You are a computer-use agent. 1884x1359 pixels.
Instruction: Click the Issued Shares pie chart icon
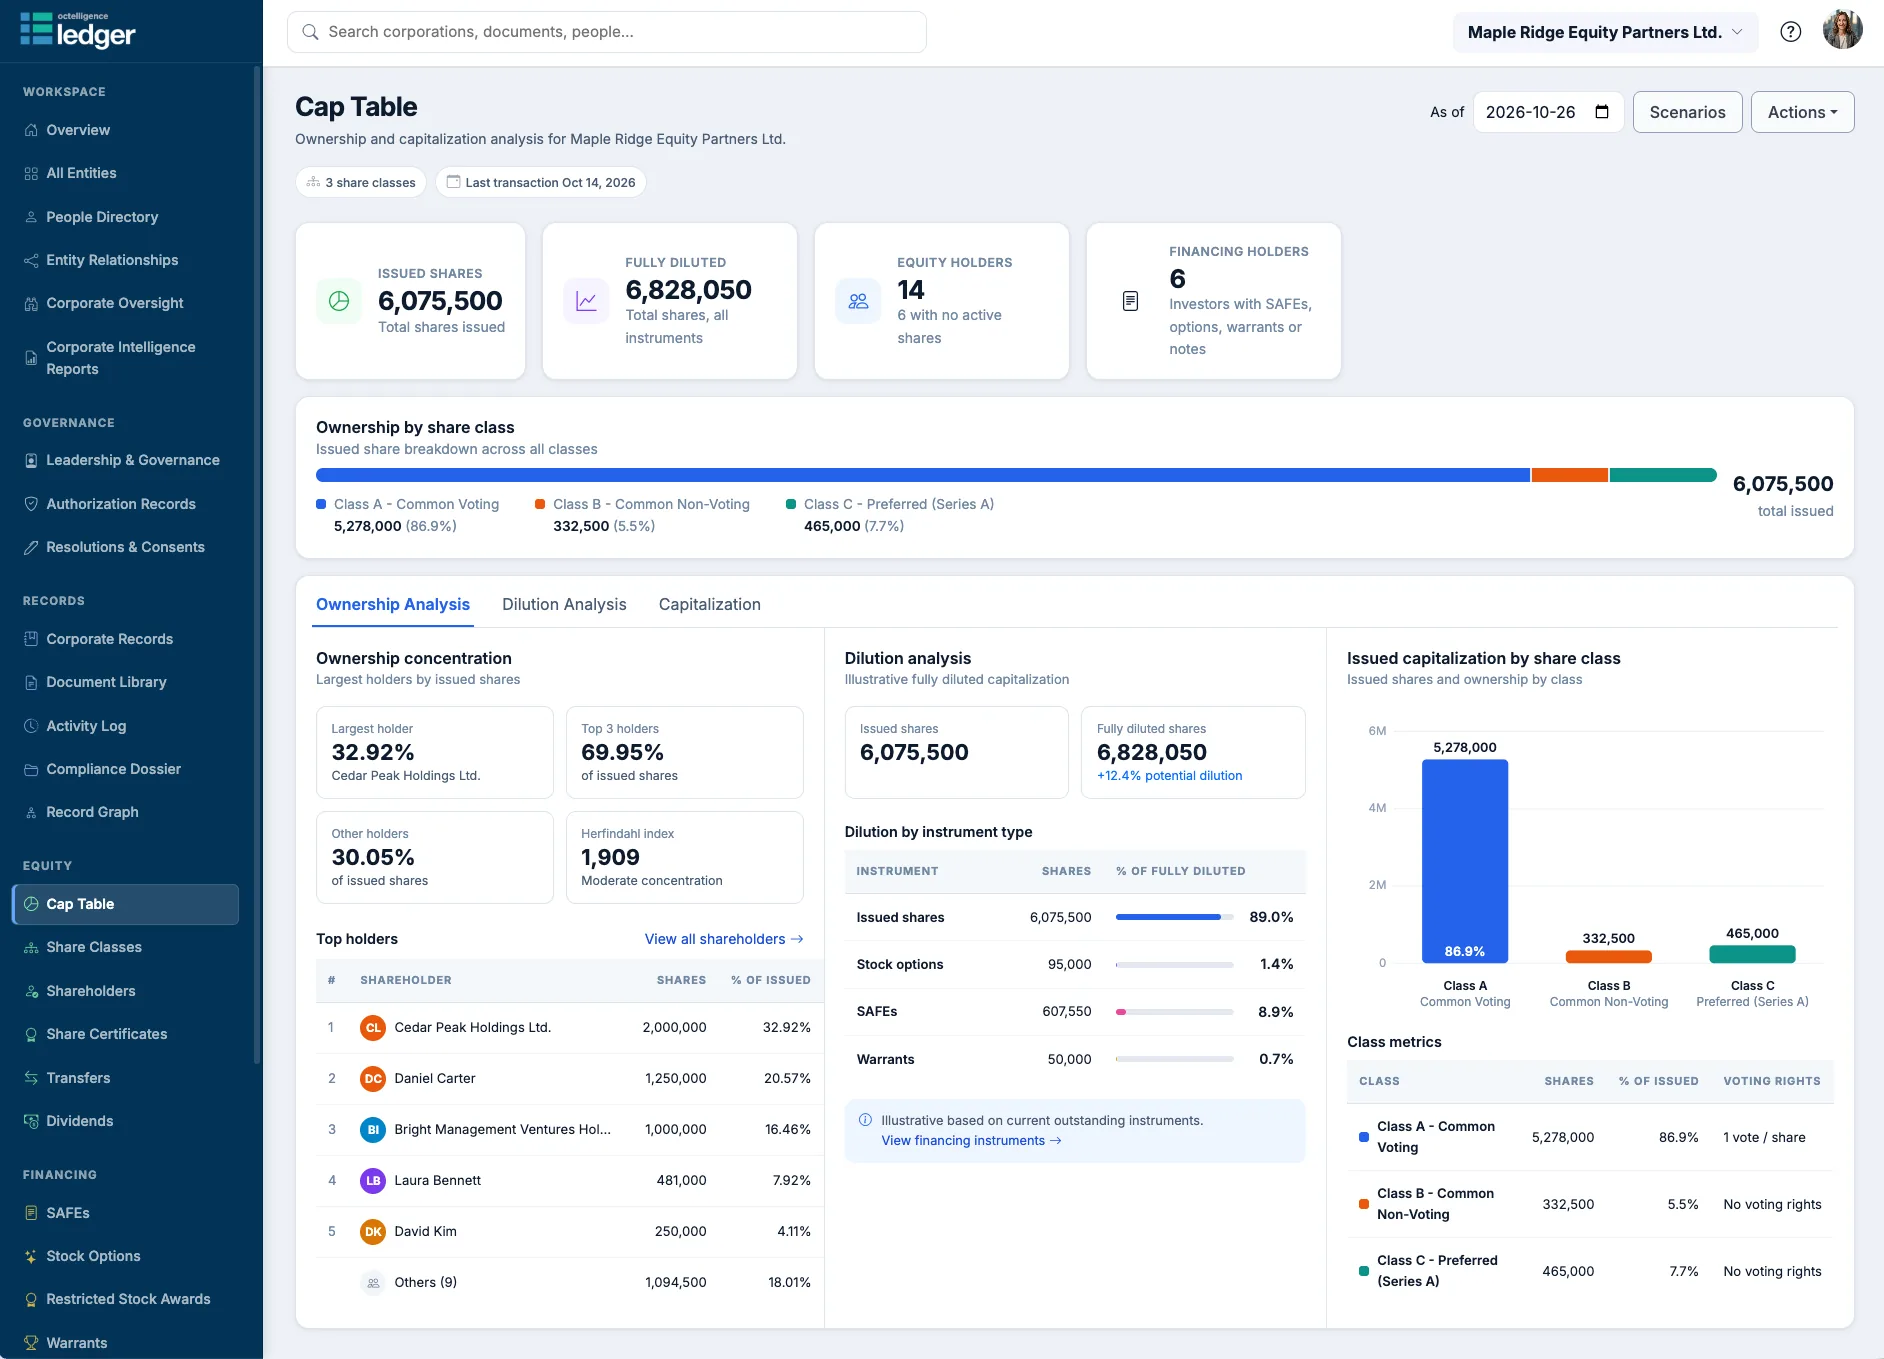click(339, 301)
